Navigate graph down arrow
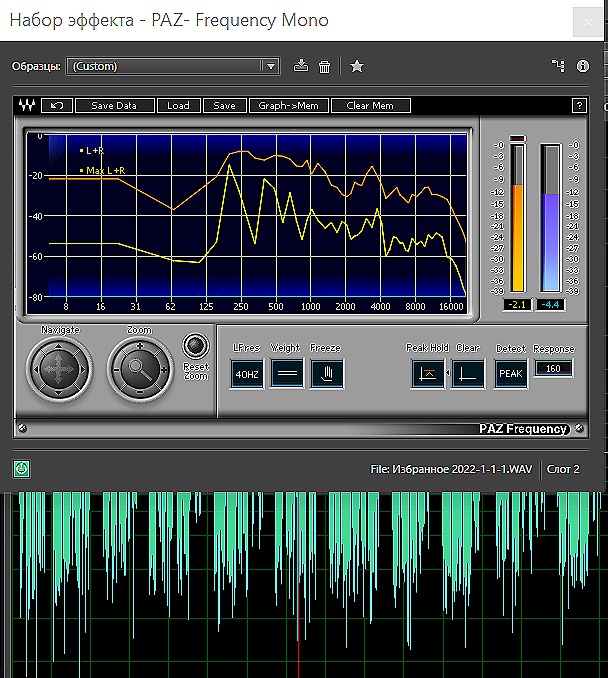Screen dimensions: 608x678 coord(59,393)
